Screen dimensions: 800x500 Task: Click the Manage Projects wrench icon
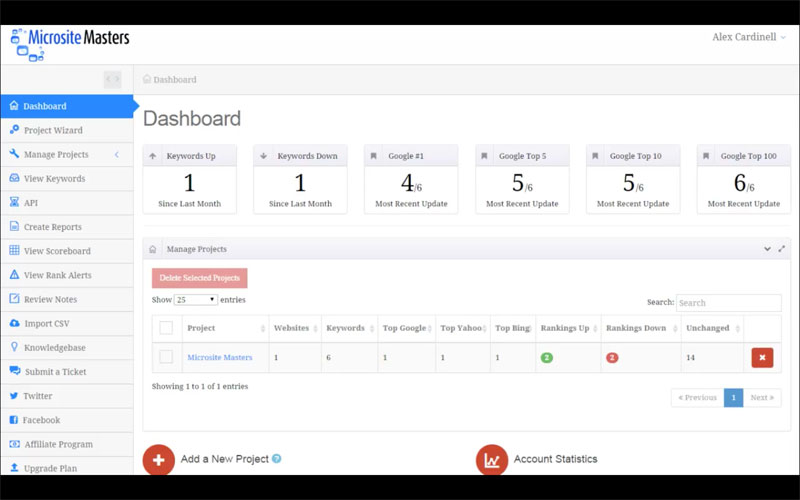coord(14,154)
